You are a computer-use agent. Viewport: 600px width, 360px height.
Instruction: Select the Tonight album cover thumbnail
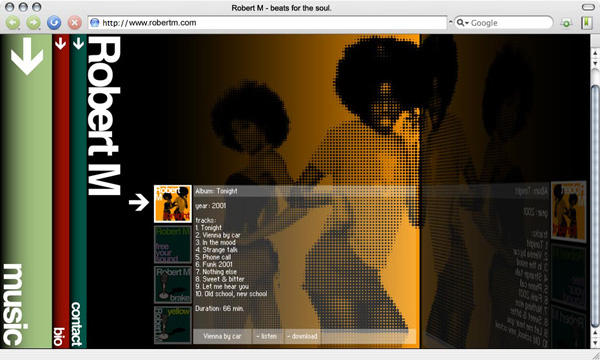pos(173,204)
